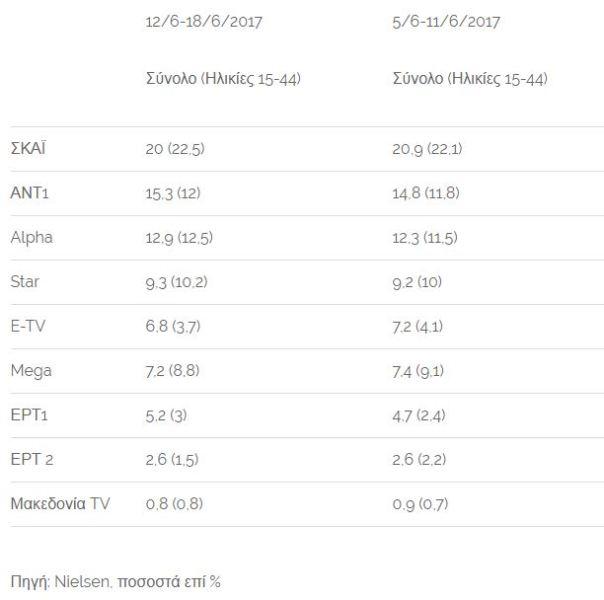The width and height of the screenshot is (604, 600).
Task: Select the ANT1 row label
Action: coord(29,193)
